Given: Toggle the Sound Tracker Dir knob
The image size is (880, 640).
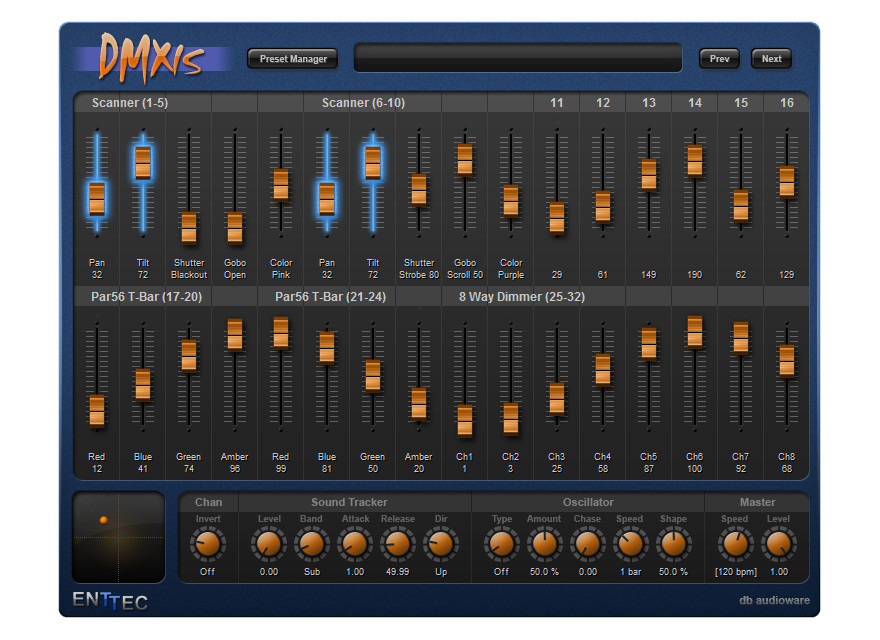Looking at the screenshot, I should pyautogui.click(x=441, y=544).
